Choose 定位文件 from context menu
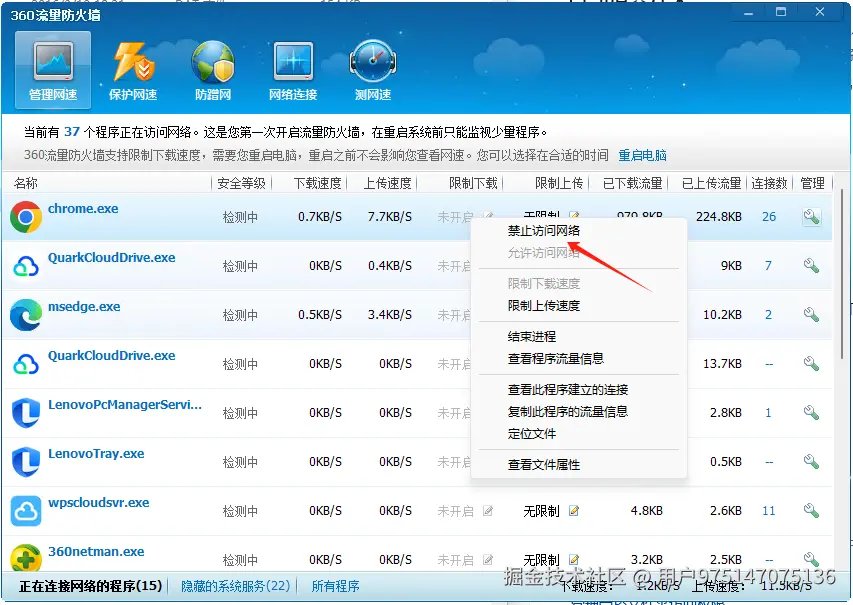Screen dimensions: 853x605 click(531, 434)
